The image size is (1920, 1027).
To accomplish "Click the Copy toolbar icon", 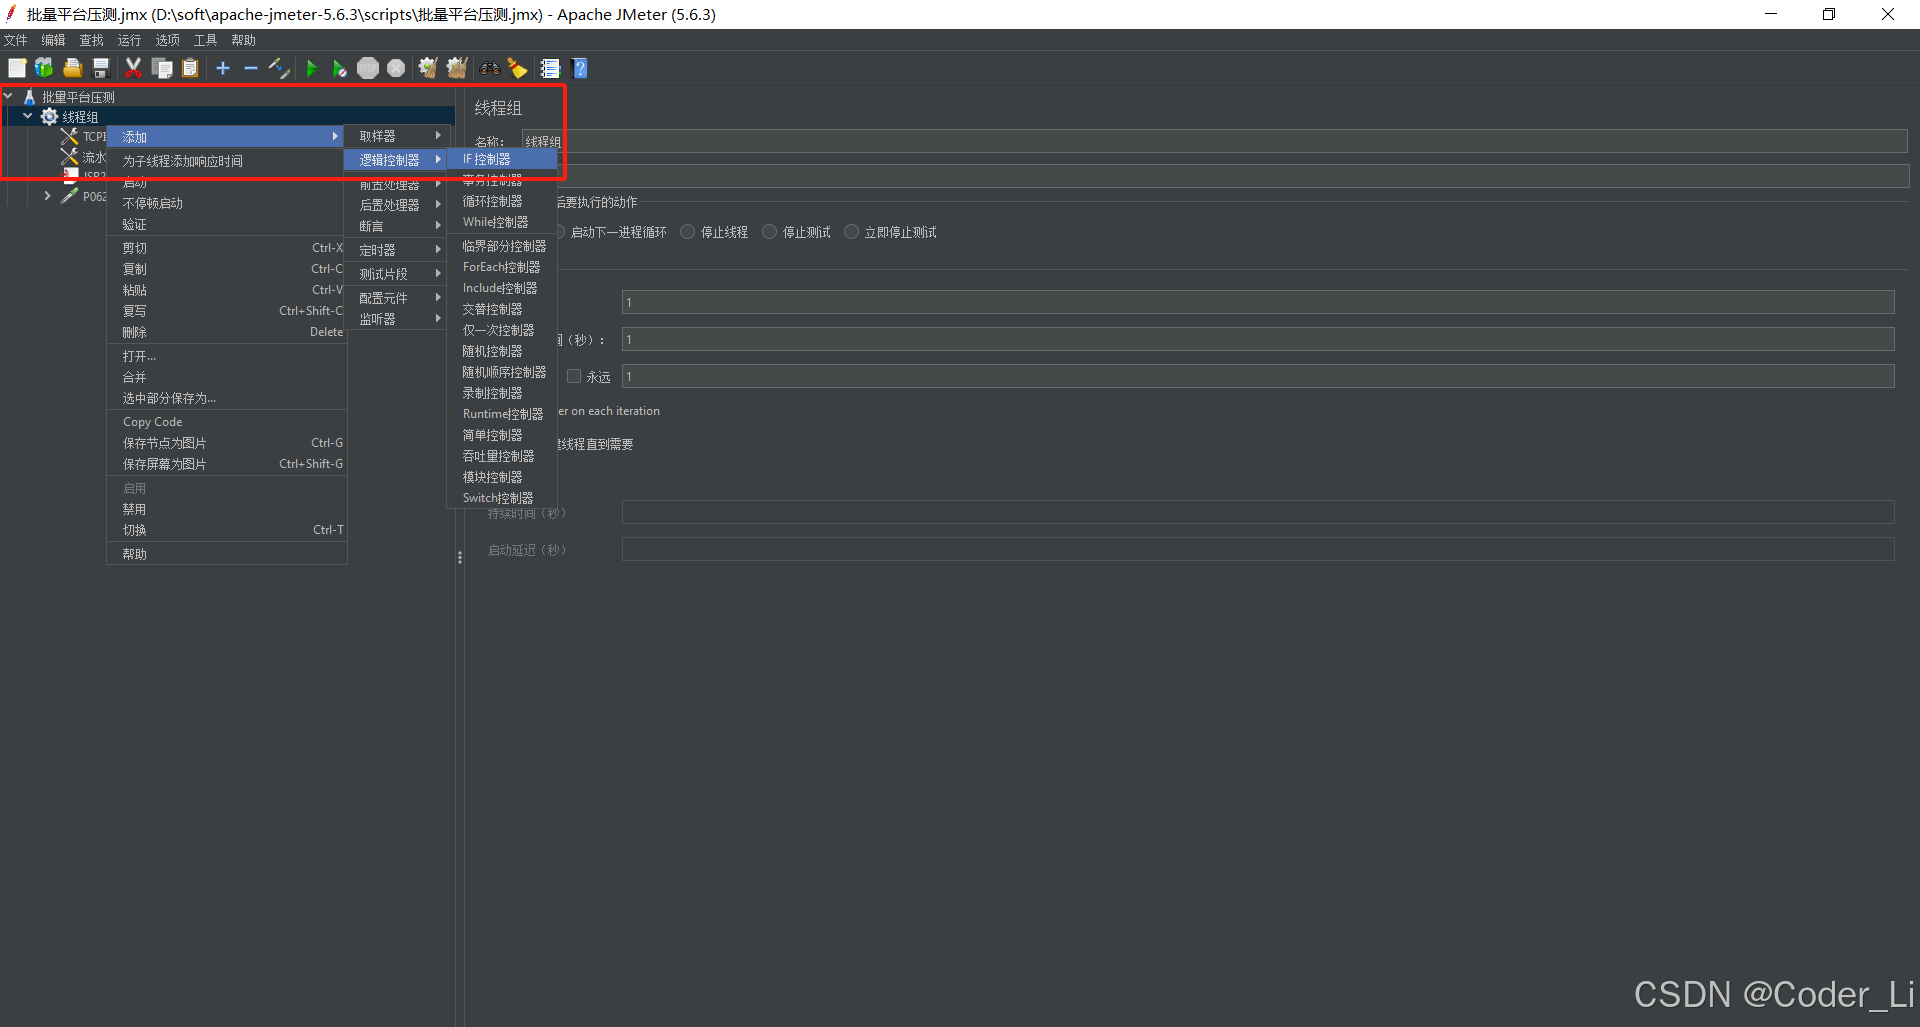I will pyautogui.click(x=162, y=68).
